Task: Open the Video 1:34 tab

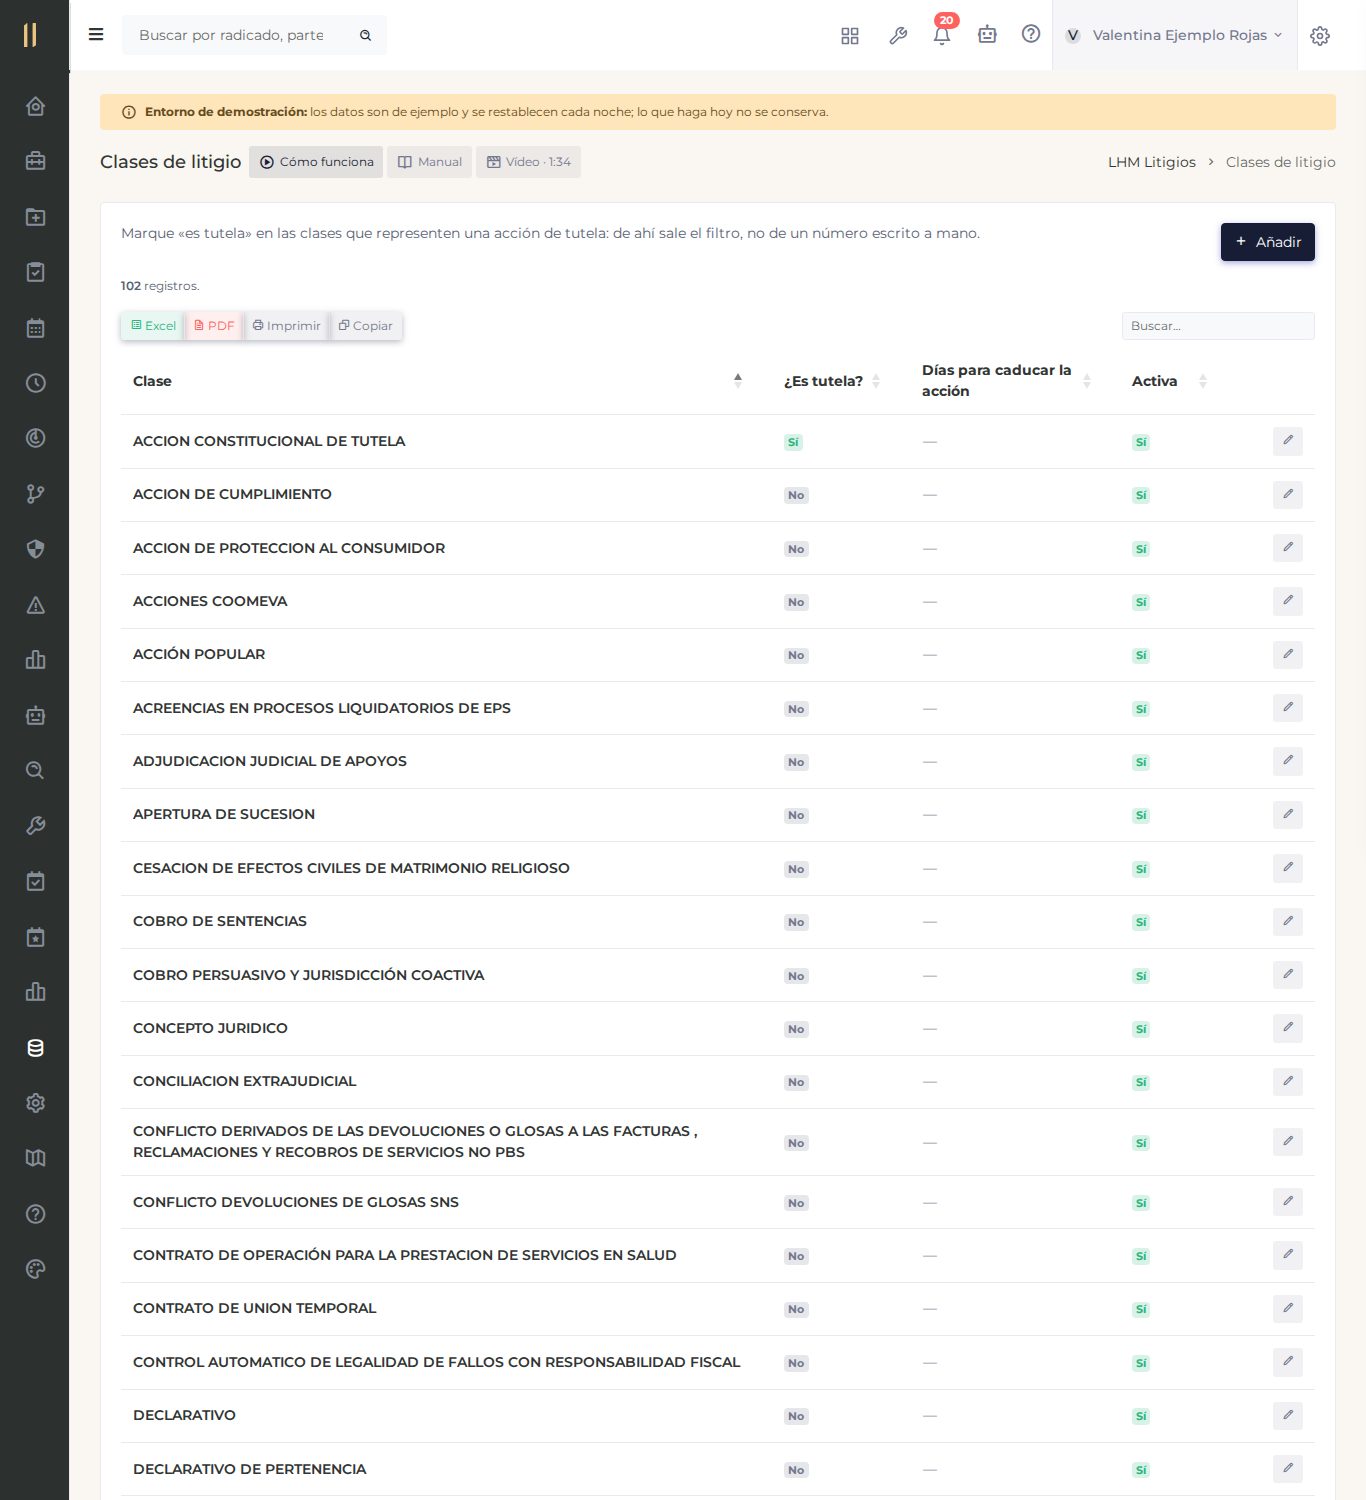Action: 528,162
